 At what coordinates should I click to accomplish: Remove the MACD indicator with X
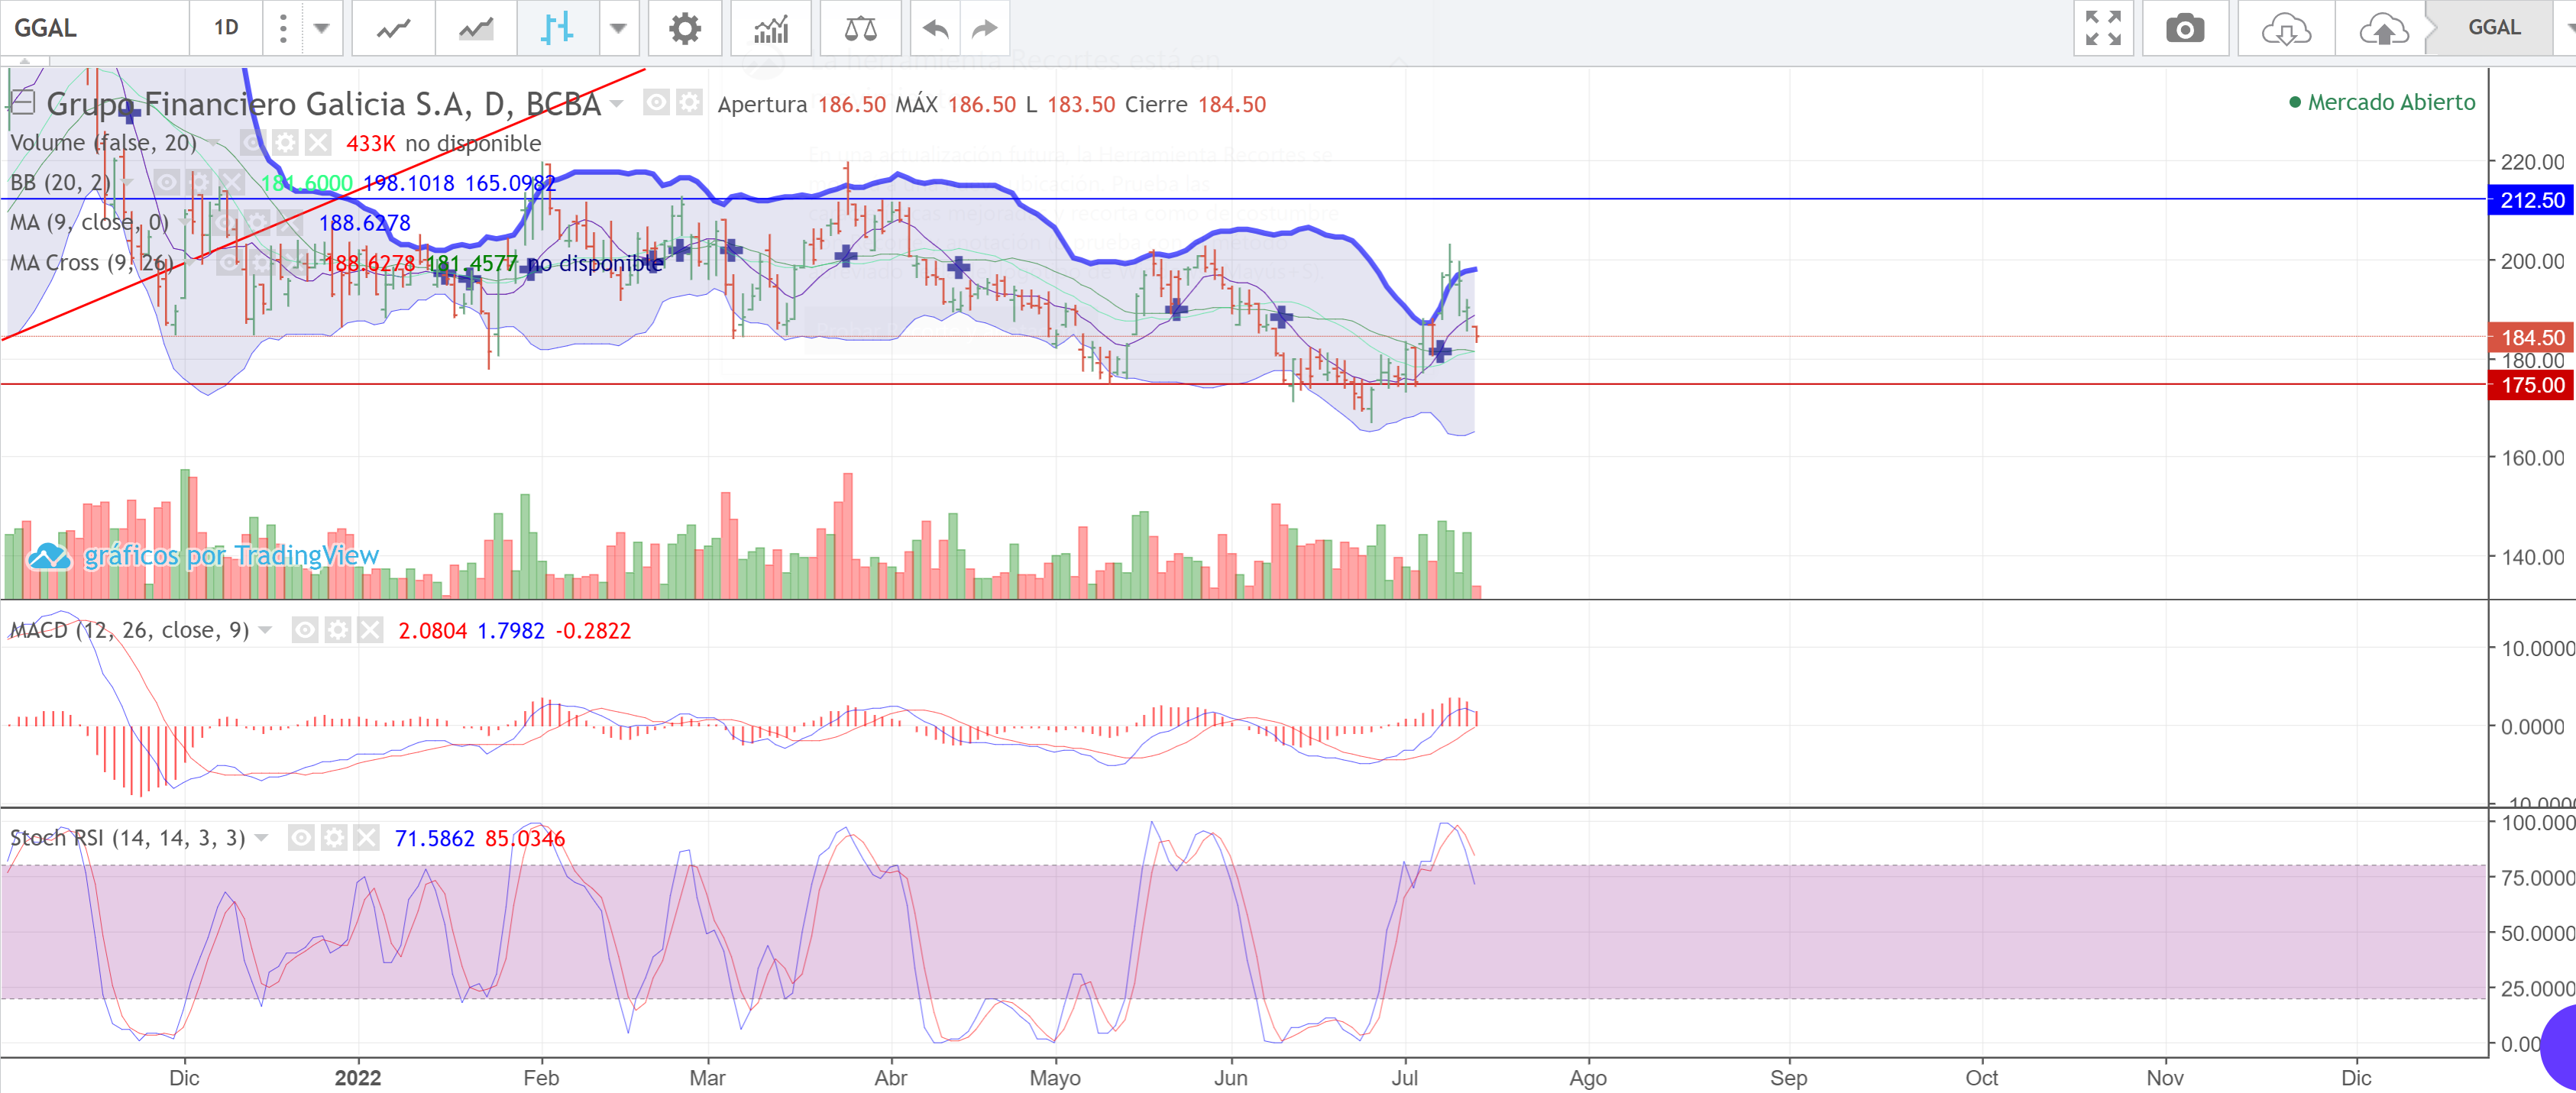tap(370, 629)
